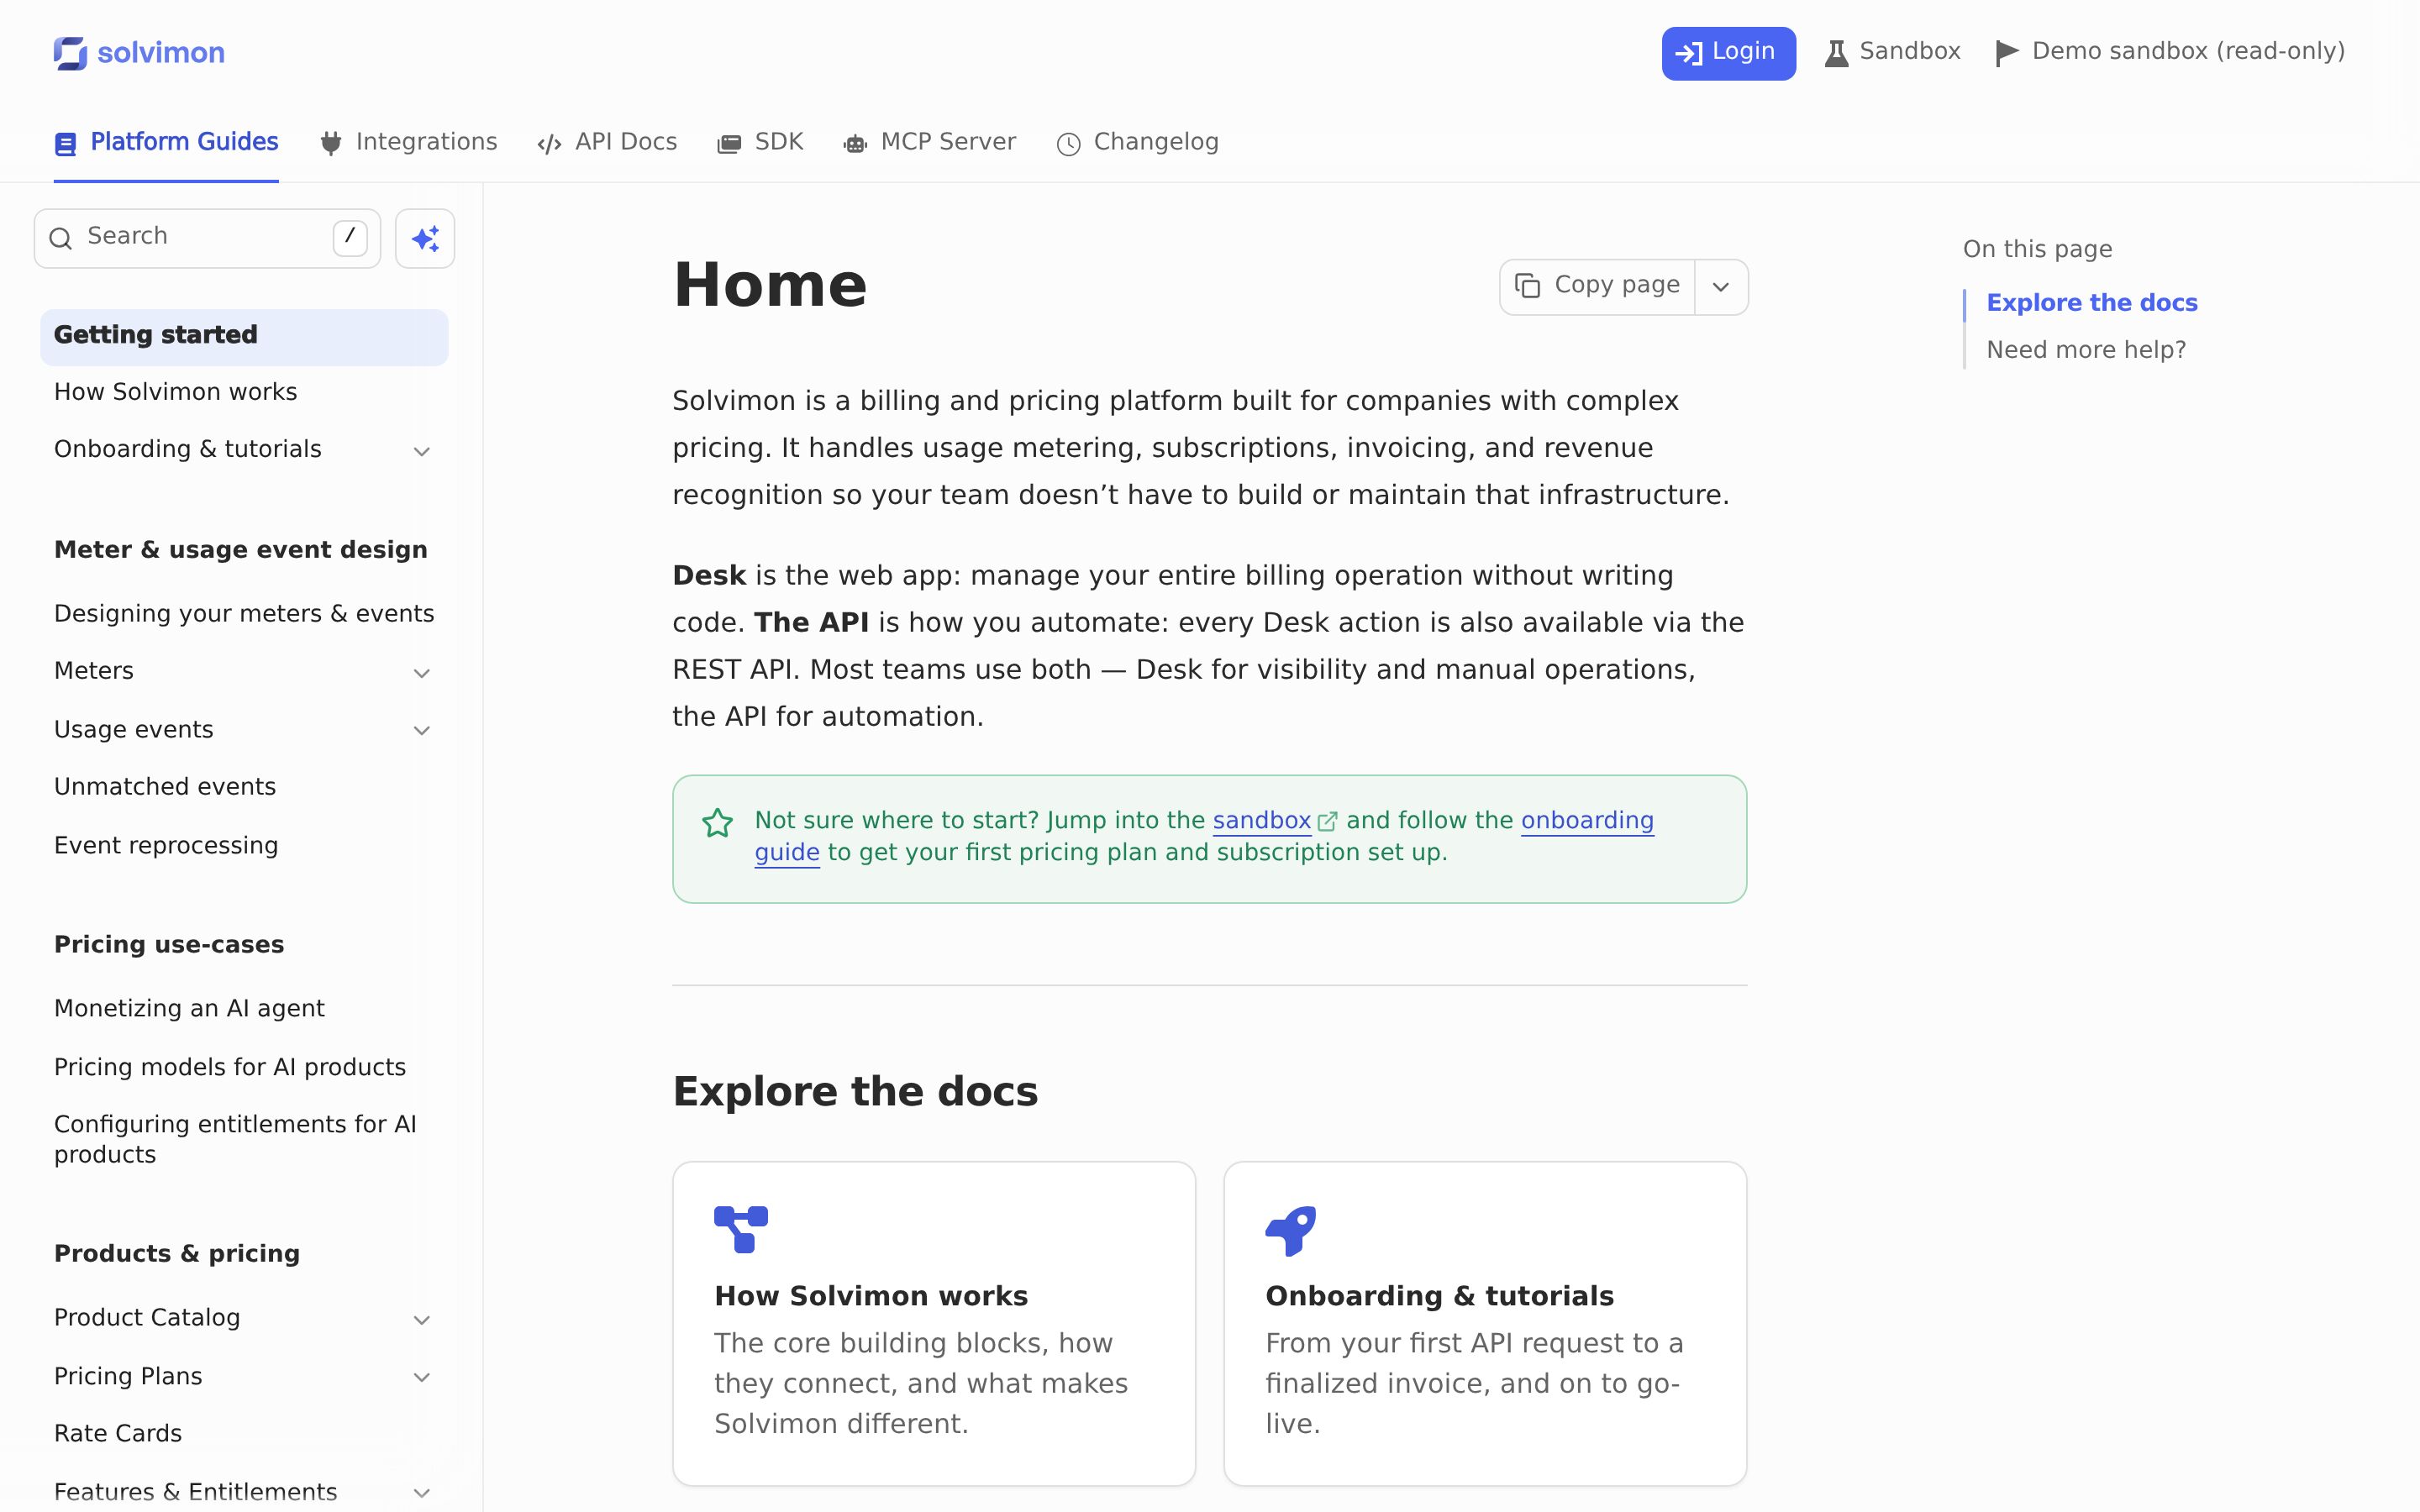Expand Pricing Plans in sidebar
This screenshot has height=1512, width=2420.
[x=422, y=1378]
